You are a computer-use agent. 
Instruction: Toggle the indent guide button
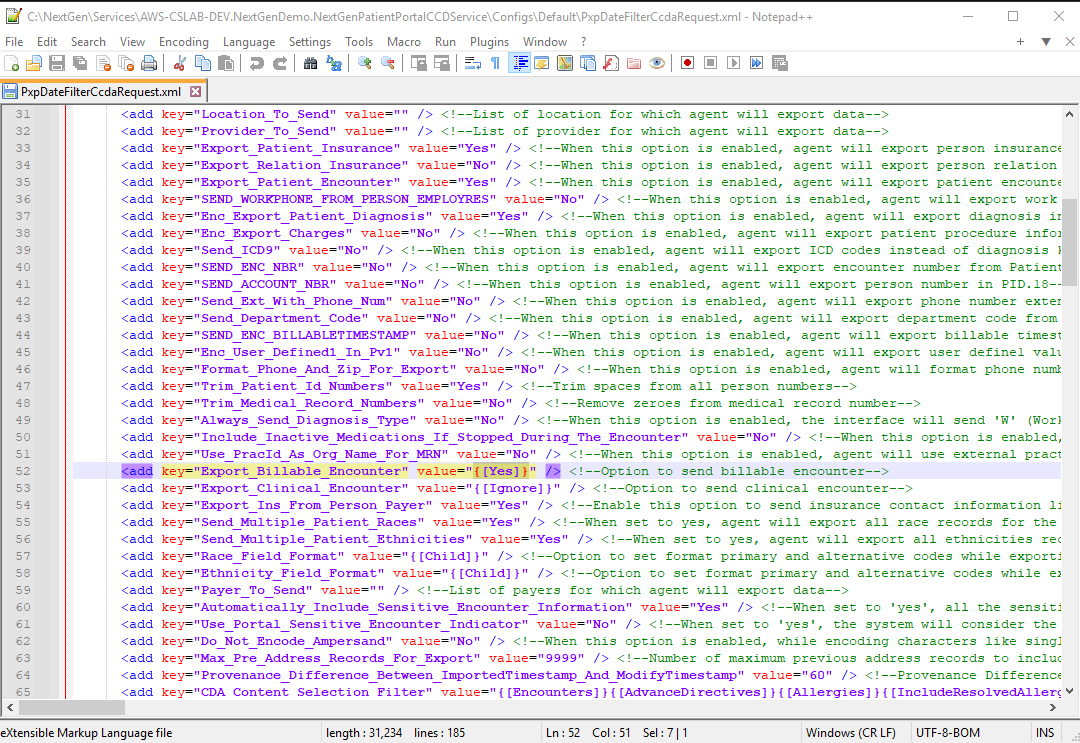(519, 63)
